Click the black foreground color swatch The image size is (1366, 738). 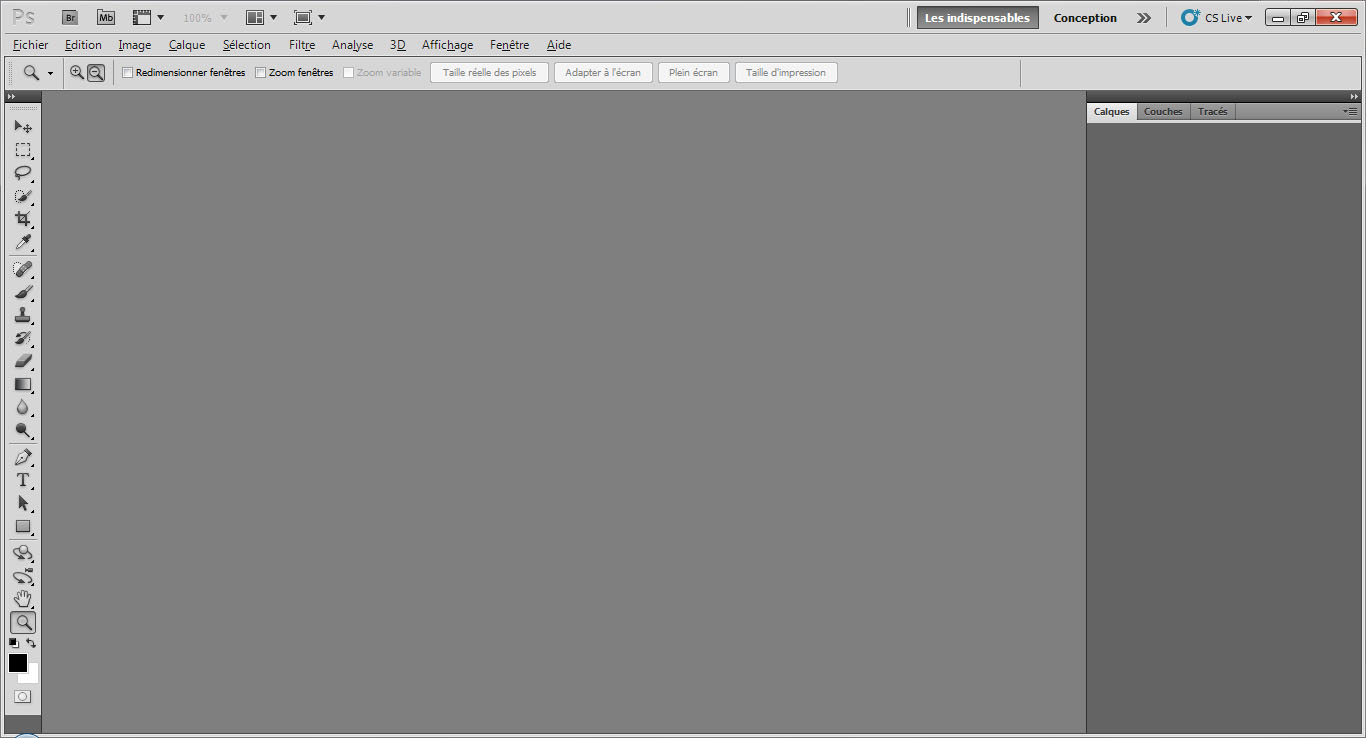coord(17,663)
